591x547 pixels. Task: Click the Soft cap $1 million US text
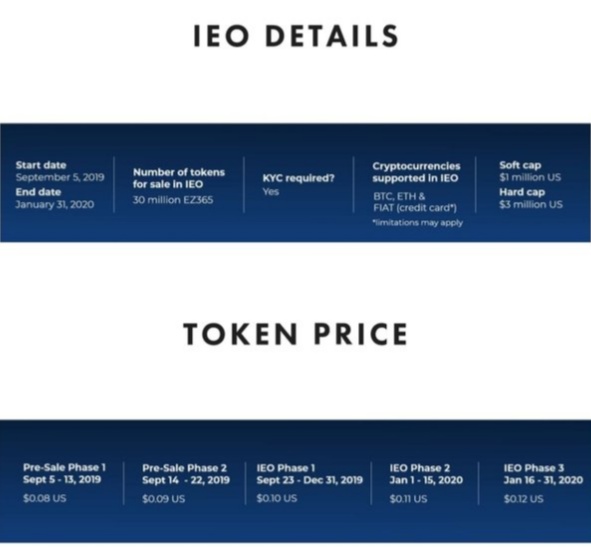tap(530, 171)
